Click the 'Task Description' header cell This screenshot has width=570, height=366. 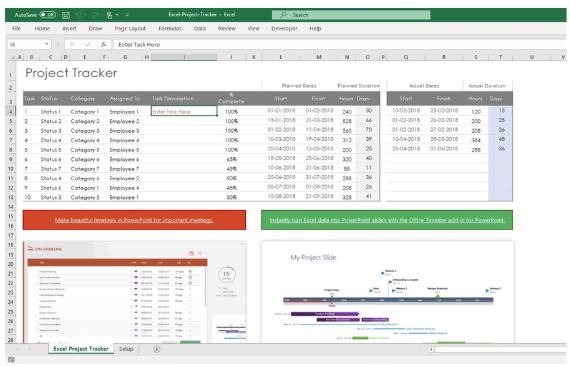(173, 98)
